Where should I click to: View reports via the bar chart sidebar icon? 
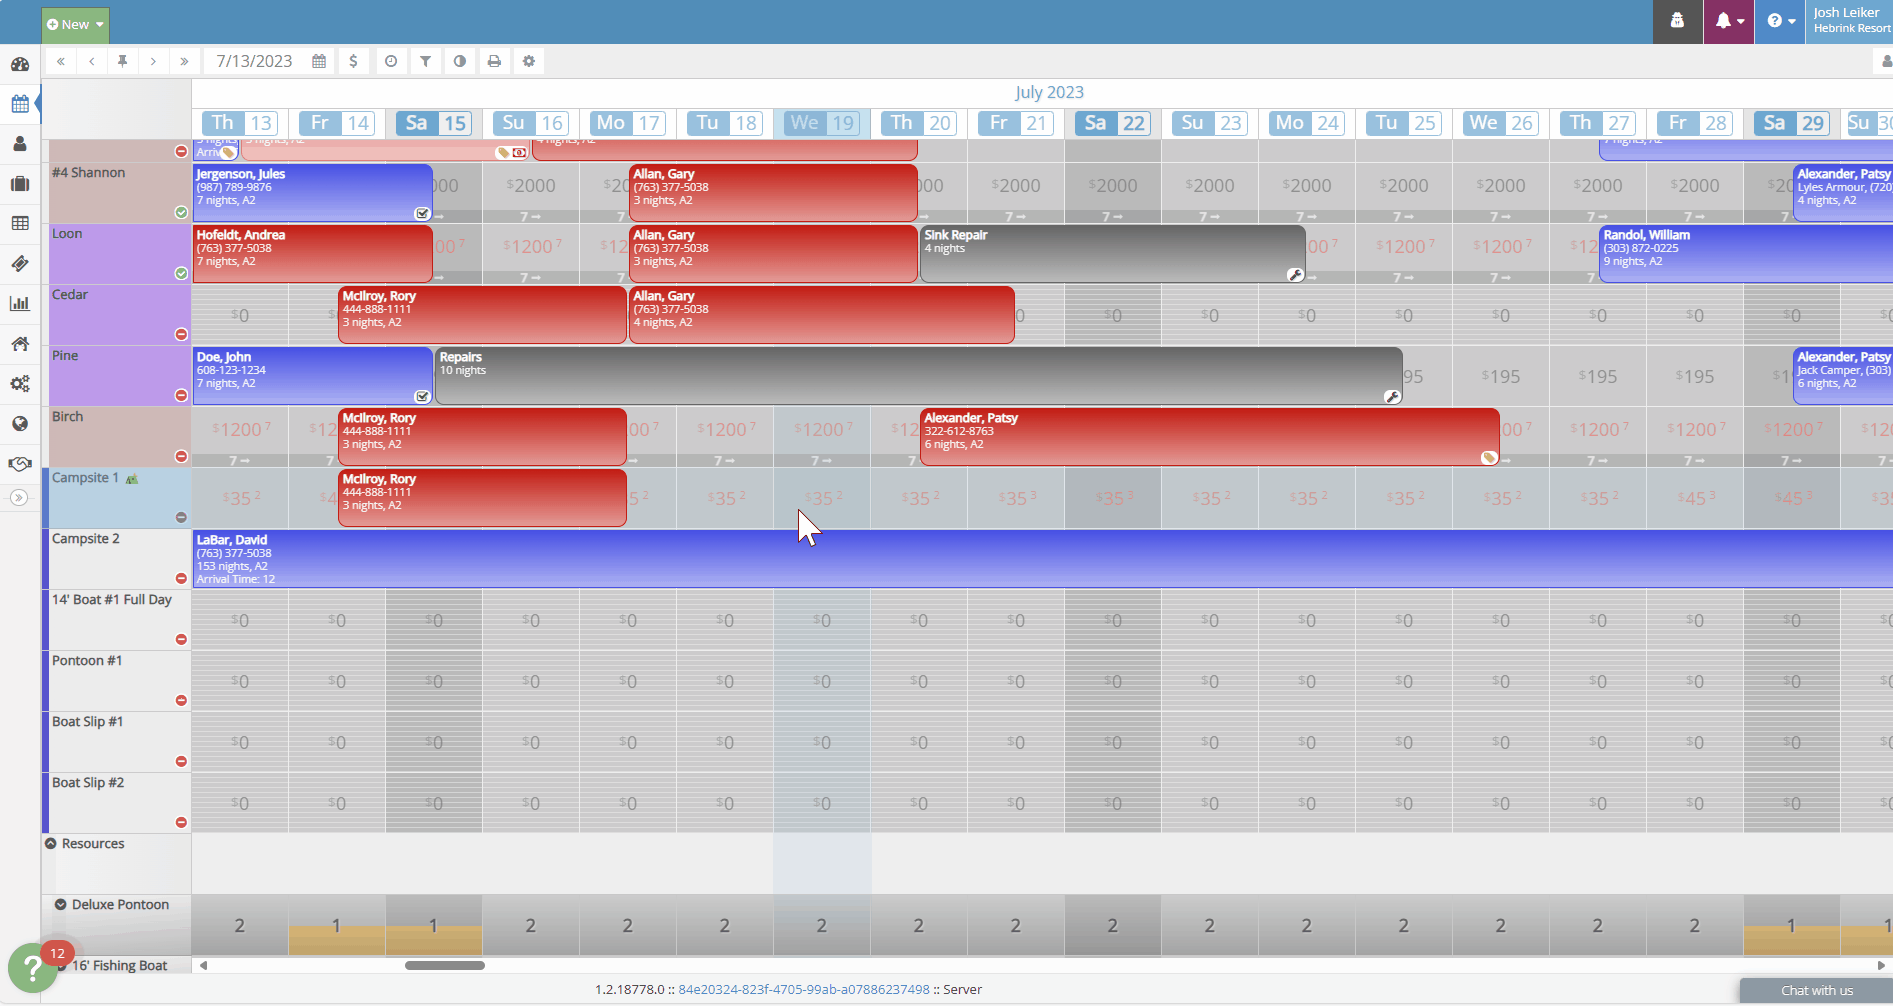[x=20, y=303]
